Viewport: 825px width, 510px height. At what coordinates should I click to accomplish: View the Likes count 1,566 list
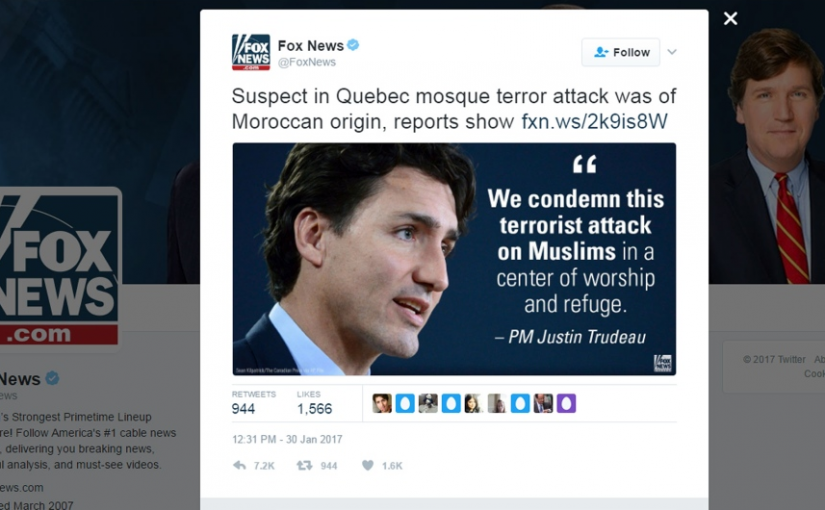[x=315, y=403]
